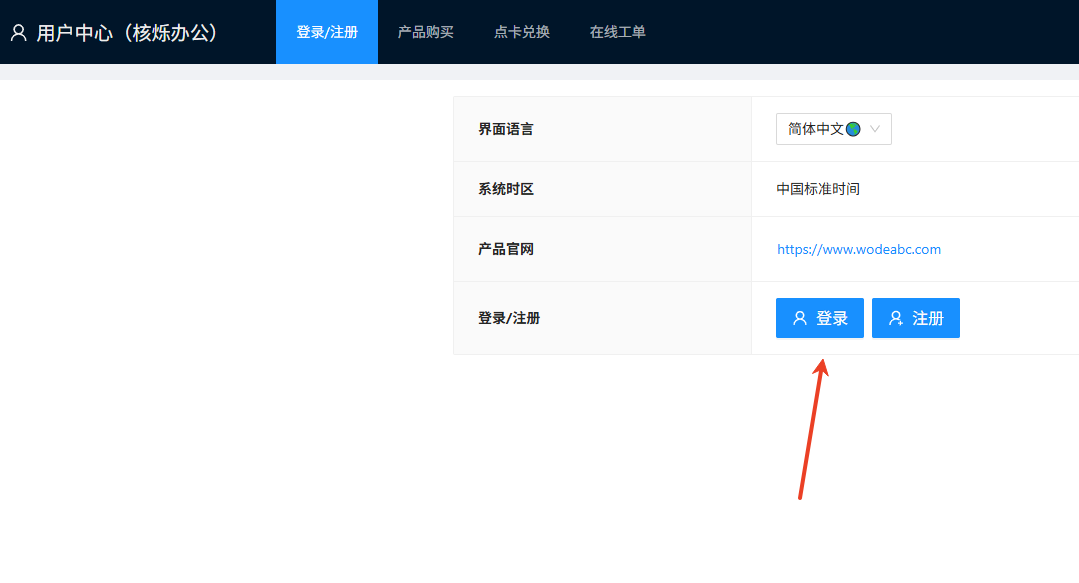Click the globe icon in language selector
The height and width of the screenshot is (583, 1079).
[853, 129]
